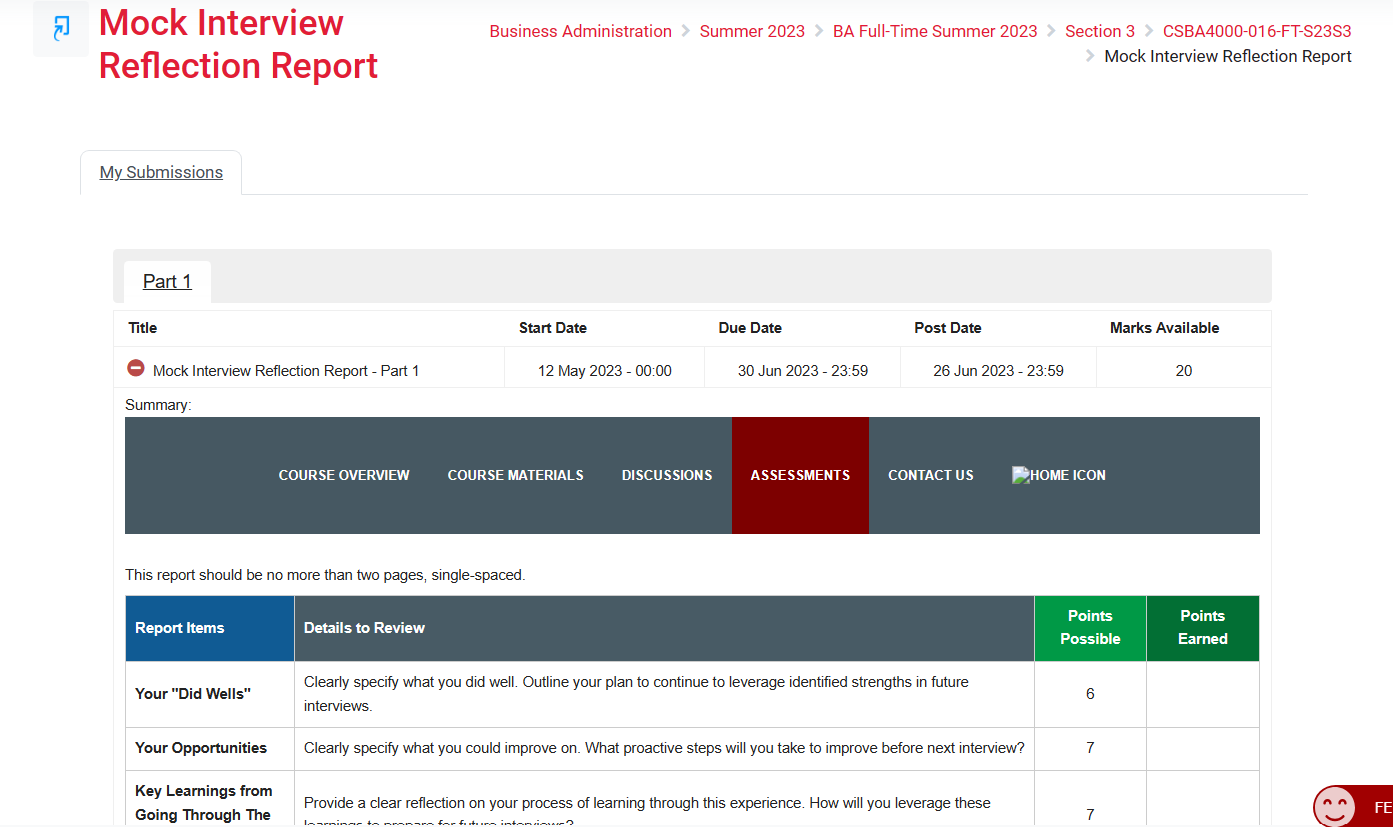Click the Your Opportunities points value 7
The image size is (1393, 827).
click(x=1090, y=748)
